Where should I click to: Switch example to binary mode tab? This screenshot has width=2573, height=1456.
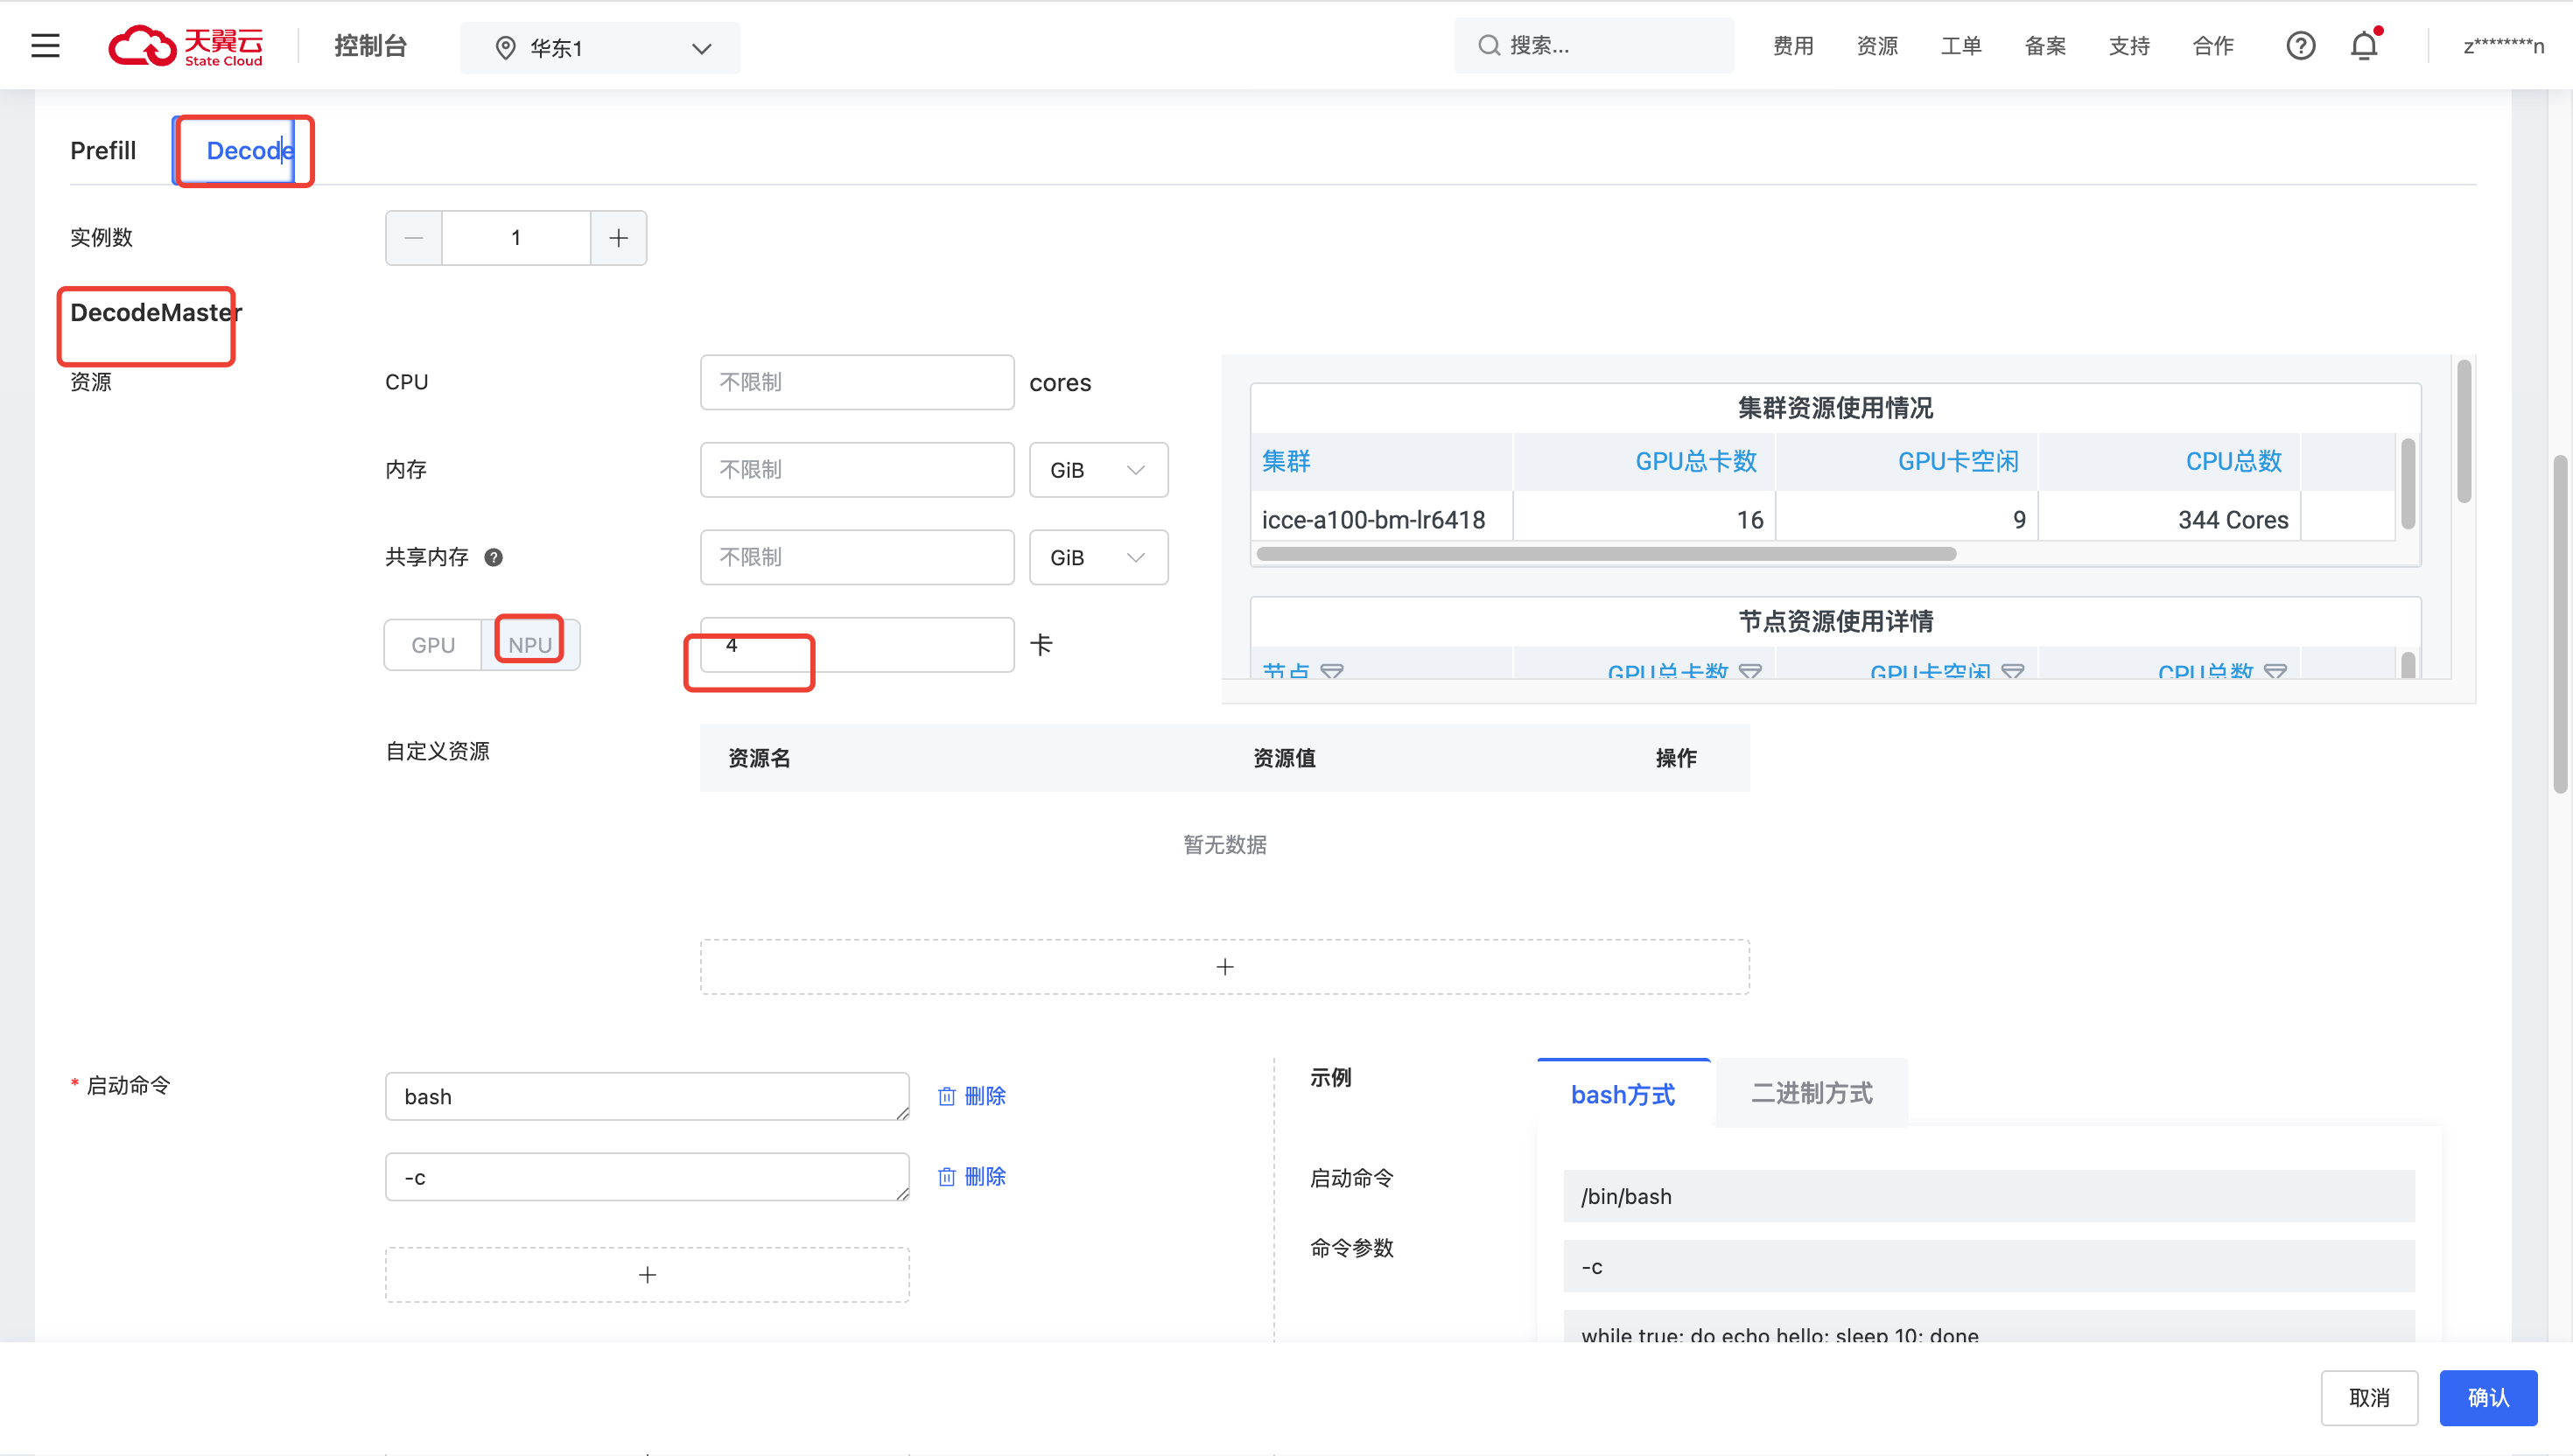coord(1811,1093)
